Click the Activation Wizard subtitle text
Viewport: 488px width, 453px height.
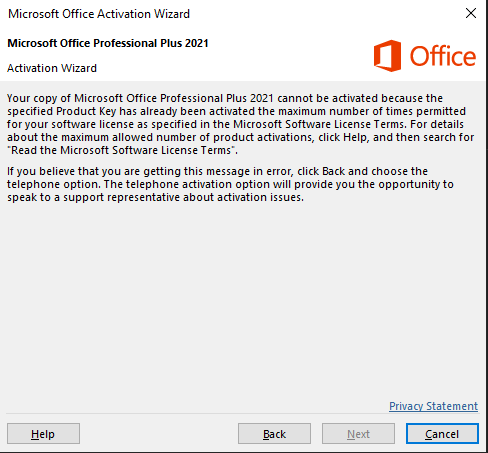[x=52, y=68]
